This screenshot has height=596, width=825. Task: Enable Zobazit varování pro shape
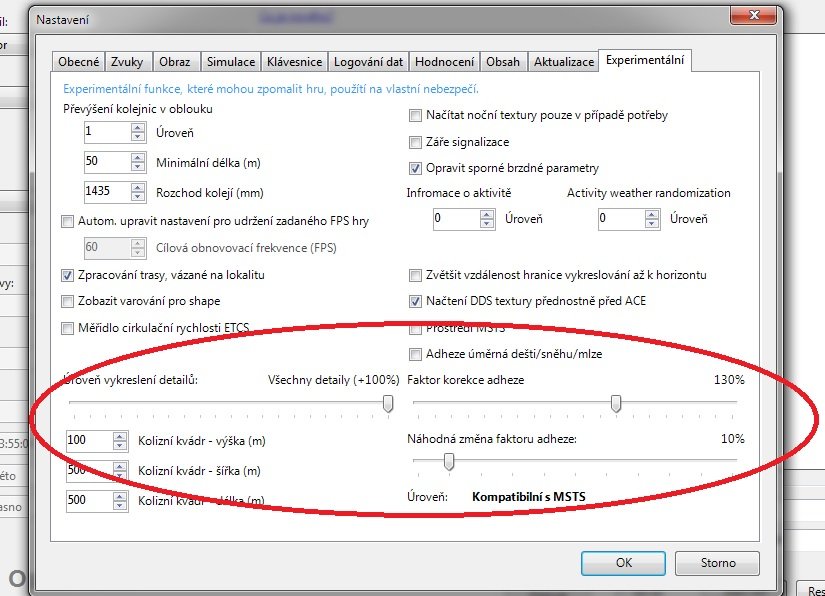point(68,301)
